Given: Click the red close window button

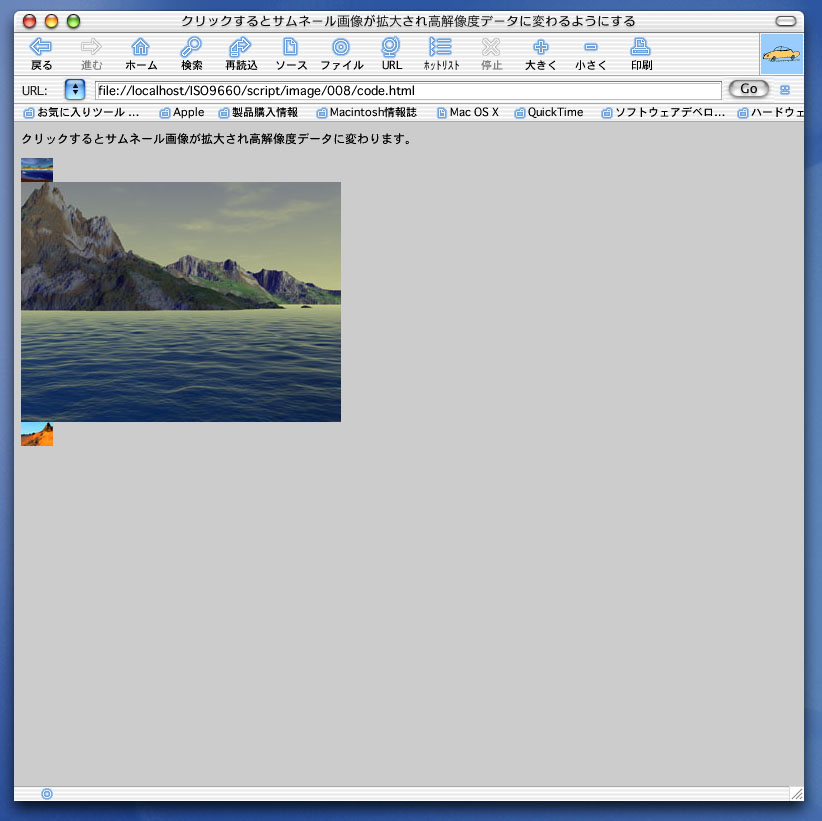Looking at the screenshot, I should point(29,21).
